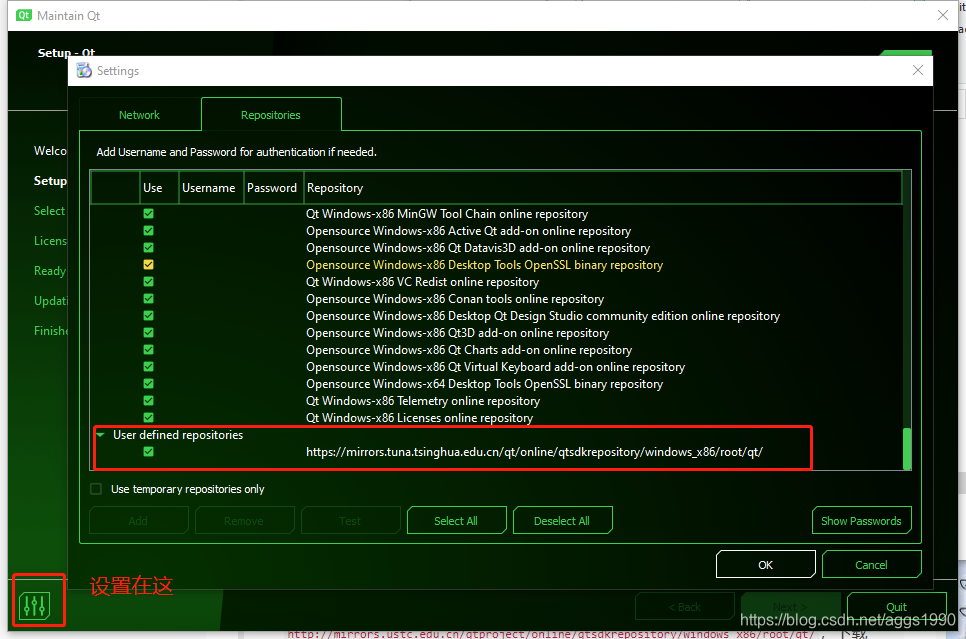This screenshot has height=639, width=966.
Task: Toggle Qt Datavis3D add-on repository checkbox
Action: 148,248
